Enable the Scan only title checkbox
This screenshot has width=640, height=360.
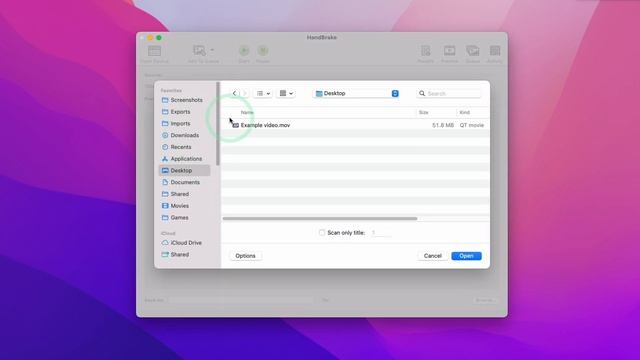pos(322,233)
